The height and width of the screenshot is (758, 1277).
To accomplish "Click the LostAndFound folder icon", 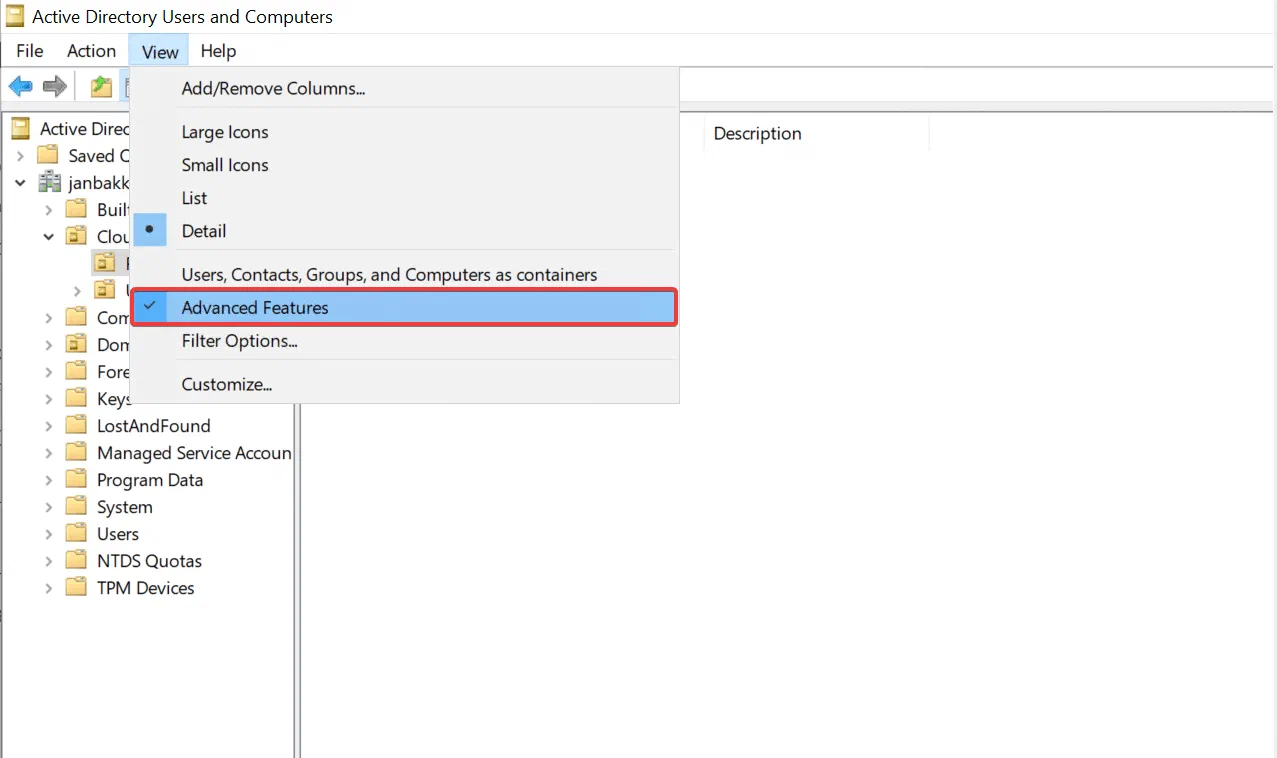I will pos(76,426).
